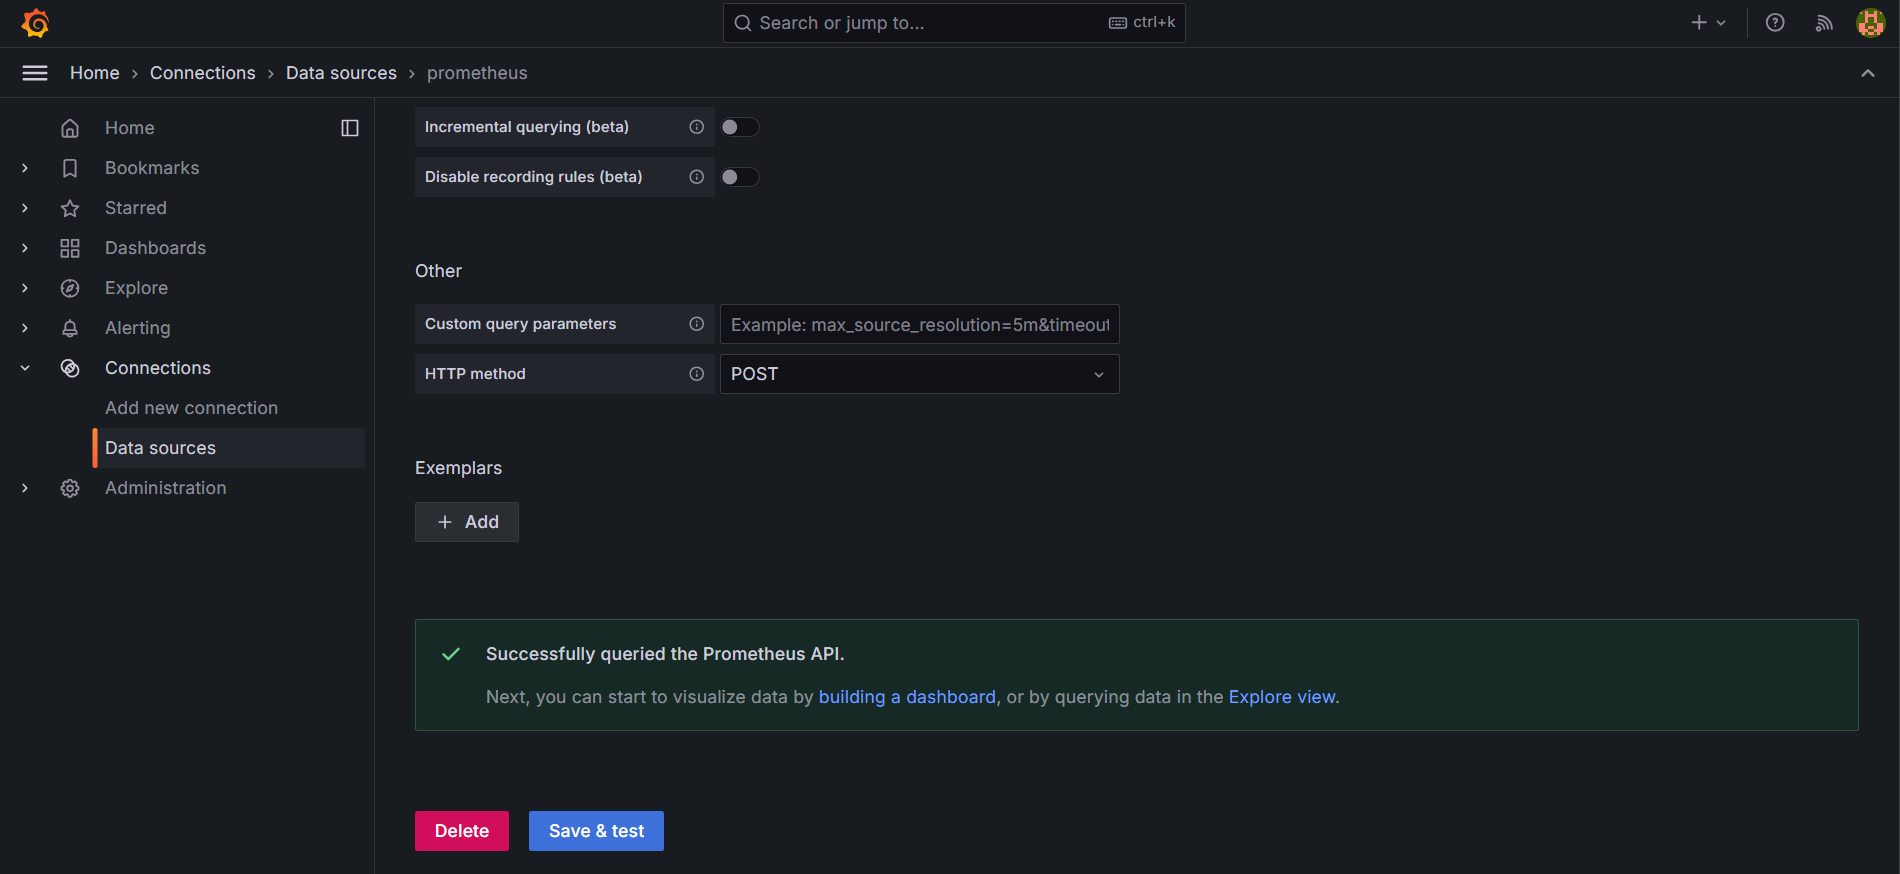Click the Save & test button
Screen dimensions: 1900x874
[596, 831]
